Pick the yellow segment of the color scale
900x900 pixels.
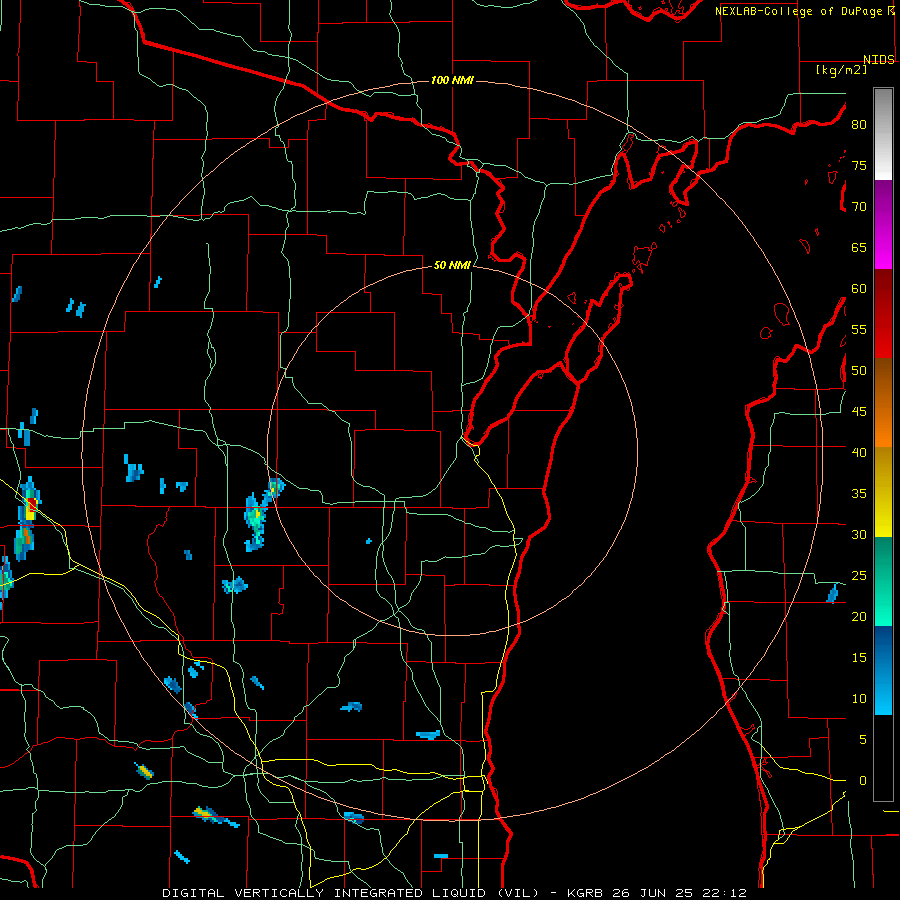coord(883,492)
